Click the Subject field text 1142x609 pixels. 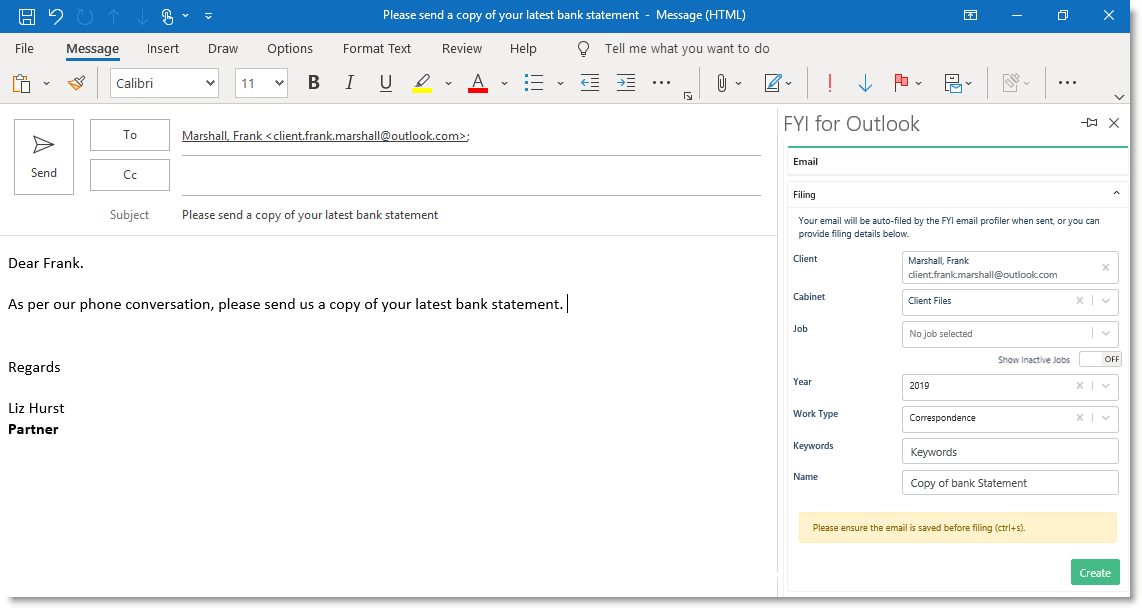click(310, 215)
